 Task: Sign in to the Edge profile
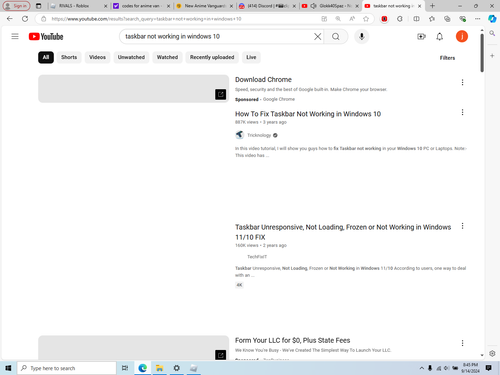(x=17, y=6)
